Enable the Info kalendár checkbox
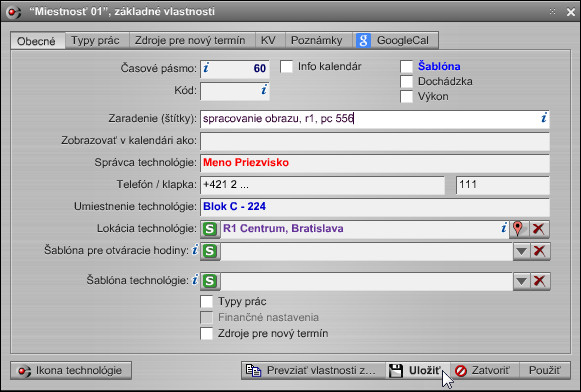Viewport: 581px width, 392px height. (286, 67)
